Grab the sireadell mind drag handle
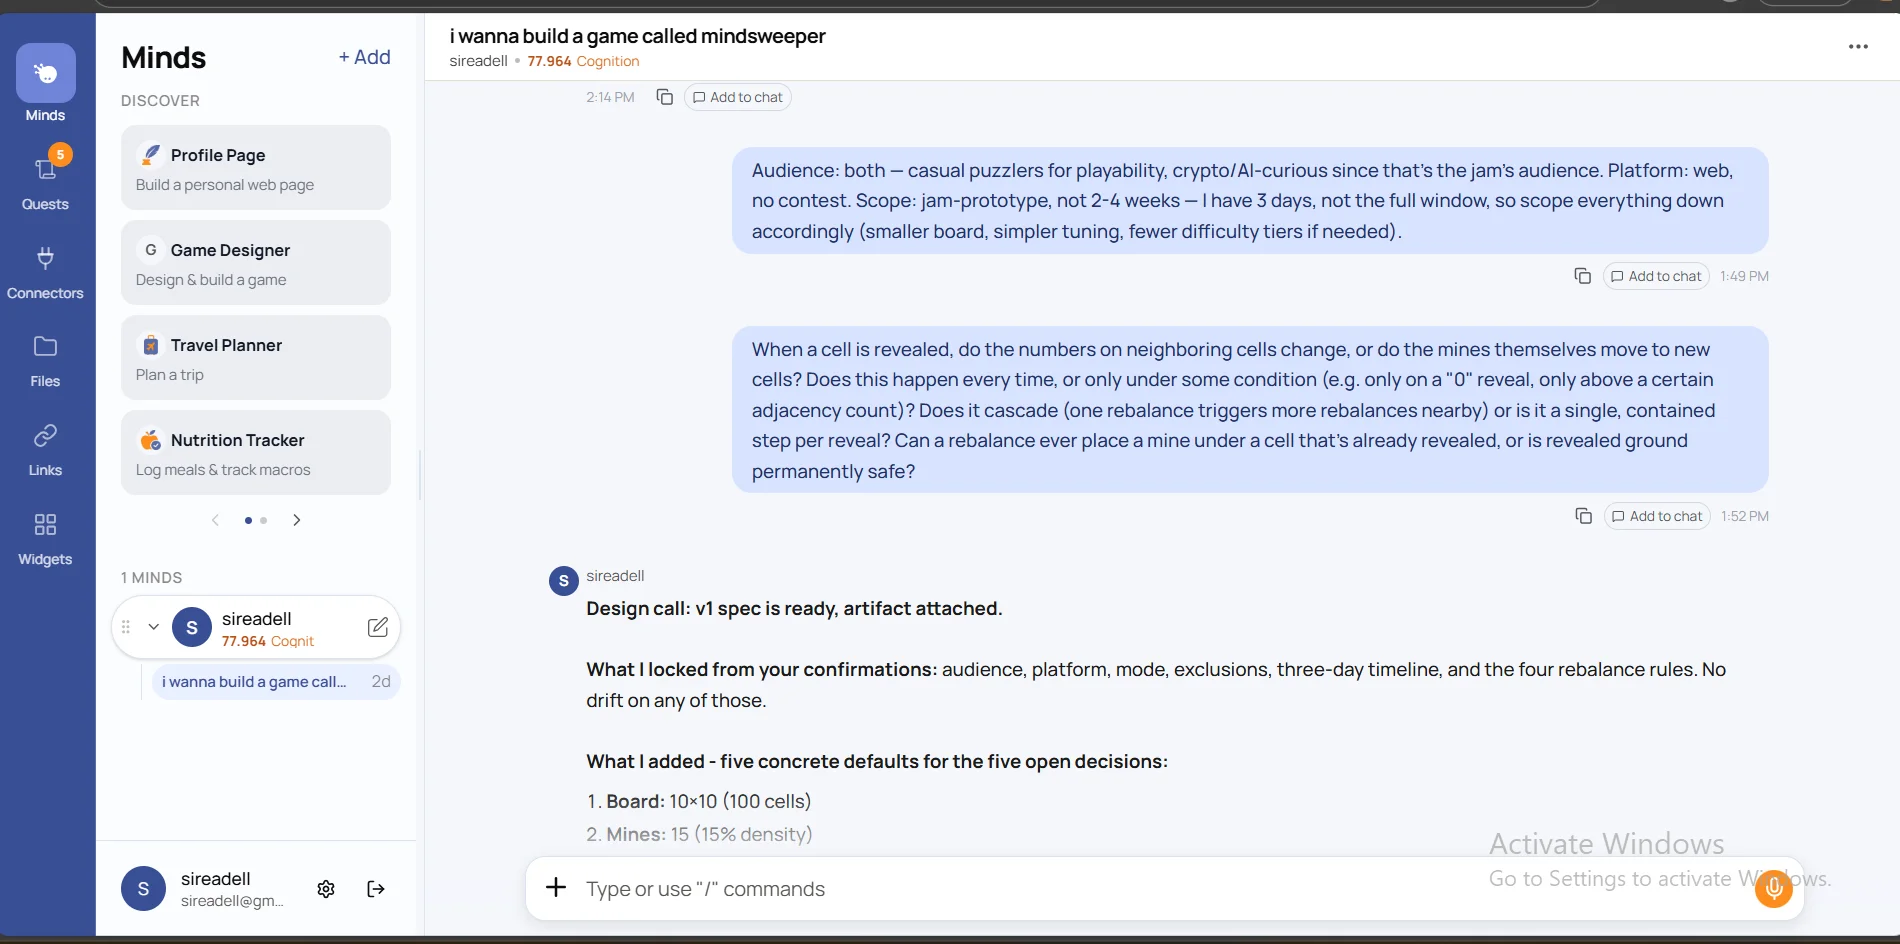Viewport: 1900px width, 944px height. [x=126, y=627]
